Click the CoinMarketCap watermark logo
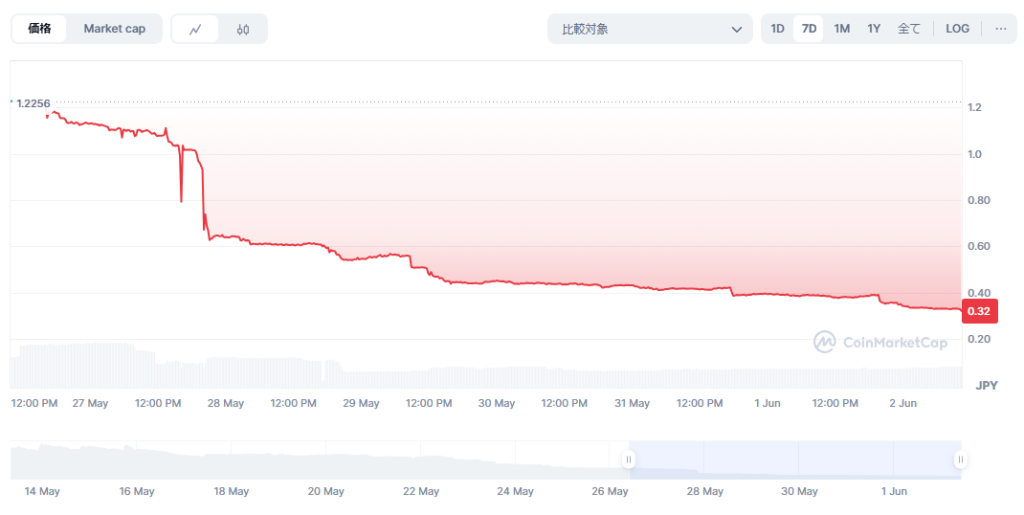This screenshot has height=515, width=1024. point(880,342)
